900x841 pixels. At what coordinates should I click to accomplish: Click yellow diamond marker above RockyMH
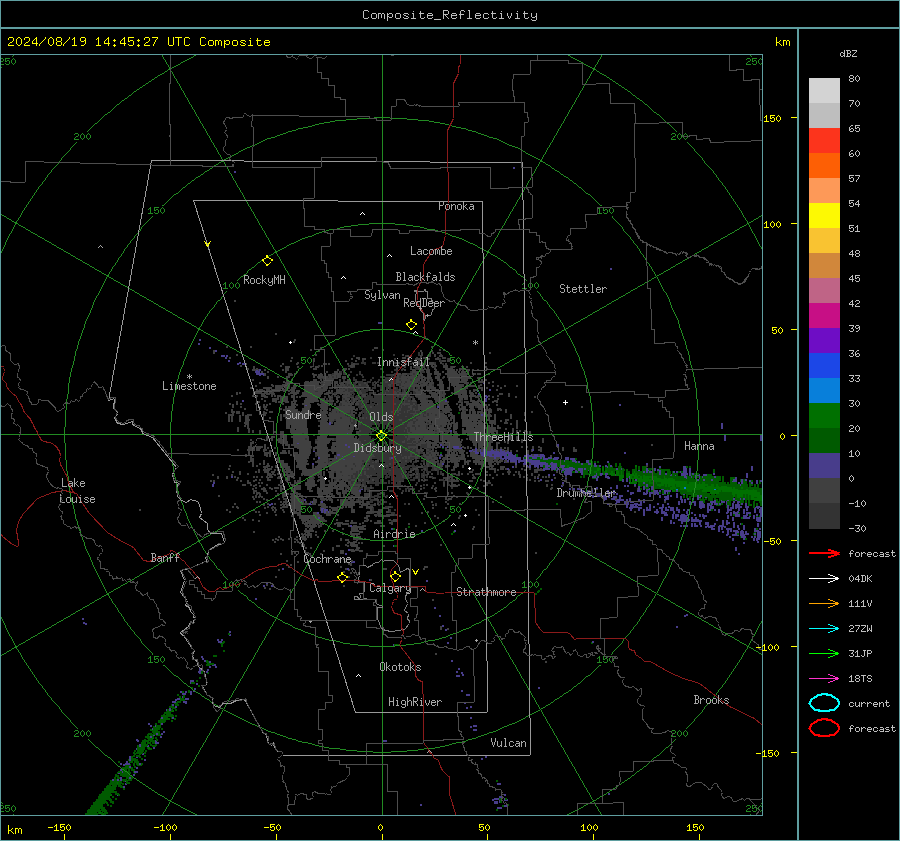[267, 261]
